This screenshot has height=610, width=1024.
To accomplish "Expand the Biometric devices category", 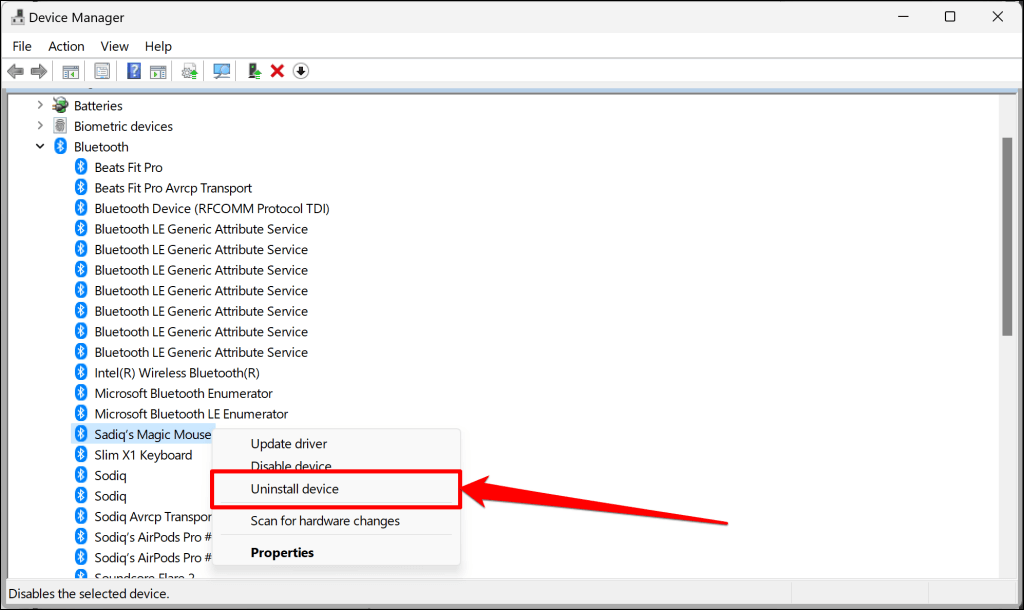I will 40,126.
